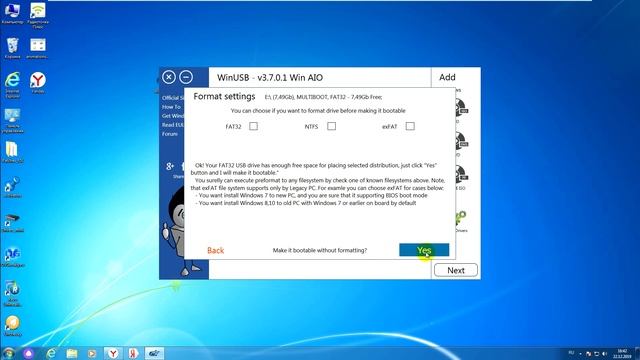Click the Add heading in right panel
640x360 pixels.
pyautogui.click(x=447, y=77)
